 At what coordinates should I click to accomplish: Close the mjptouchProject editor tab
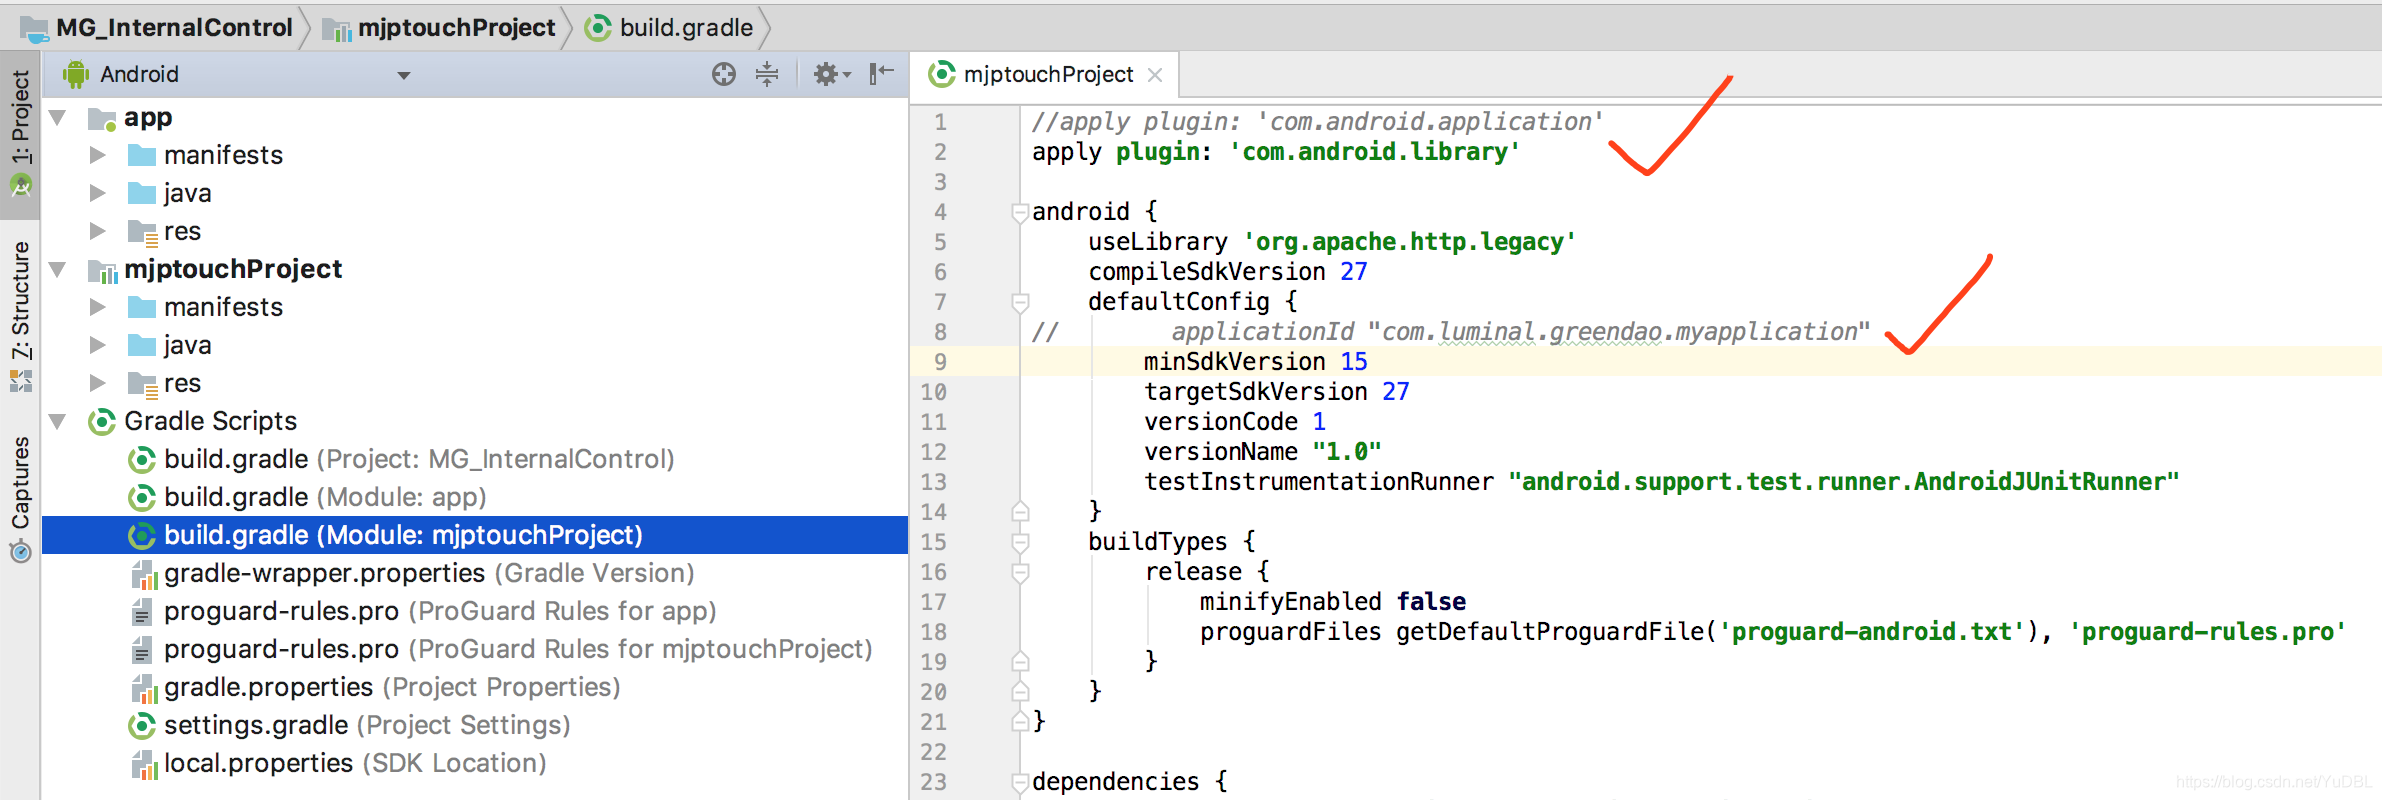1155,75
